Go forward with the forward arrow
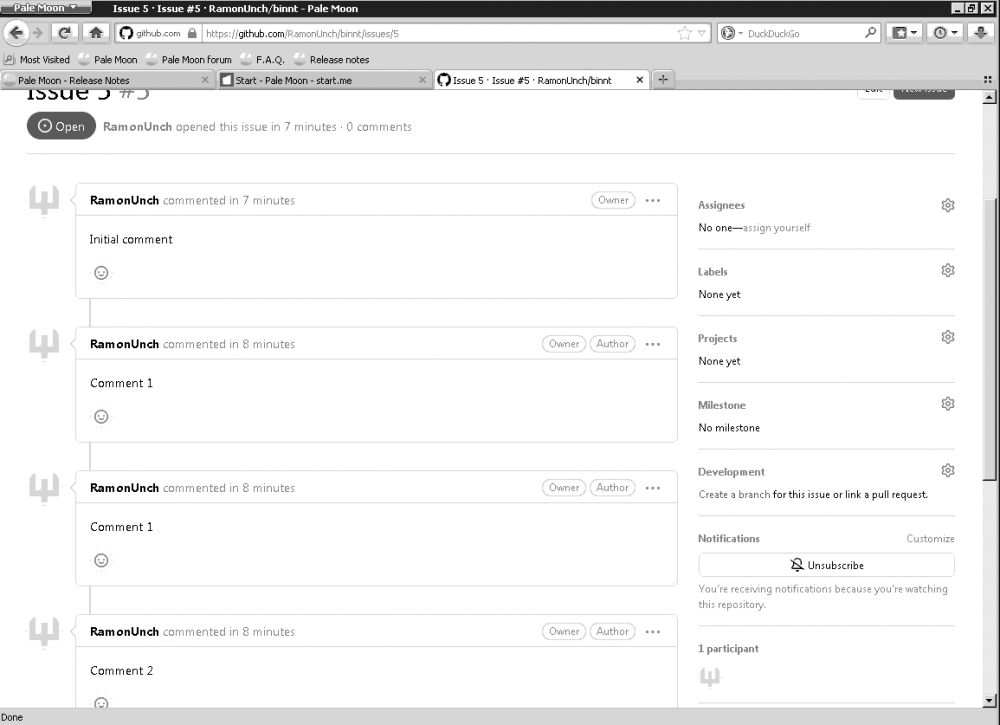 click(x=38, y=33)
